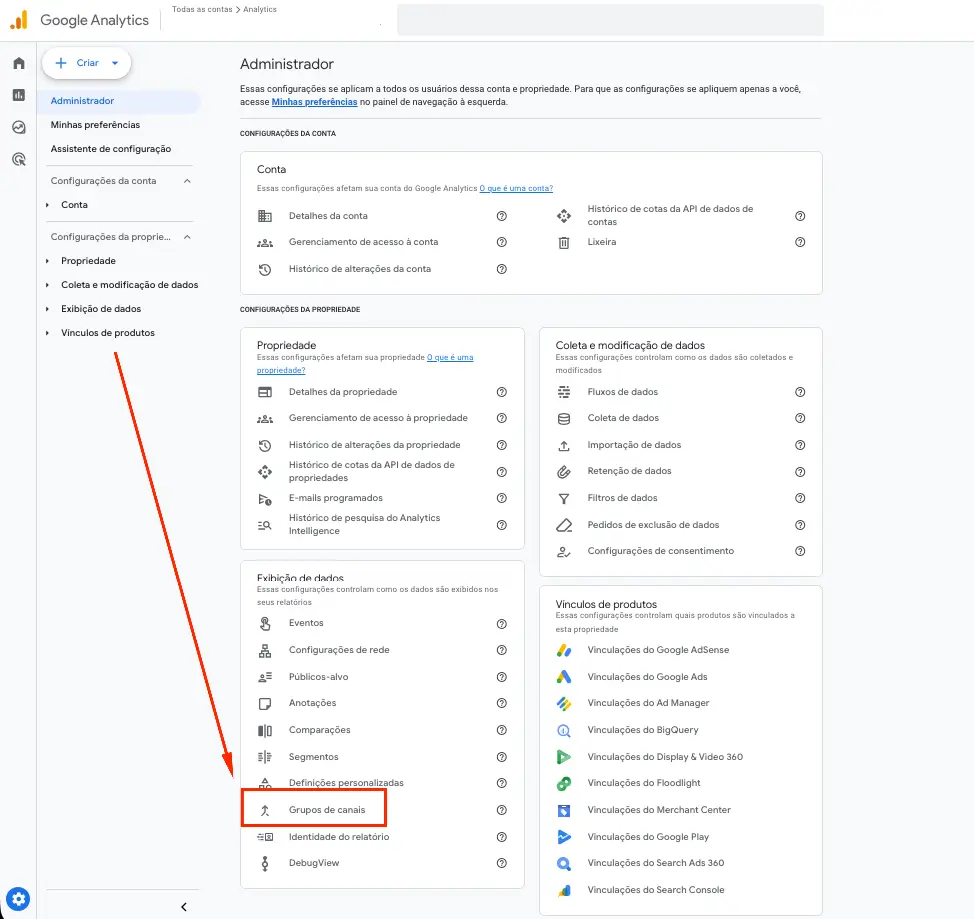Click the Lixeira trash icon

564,242
